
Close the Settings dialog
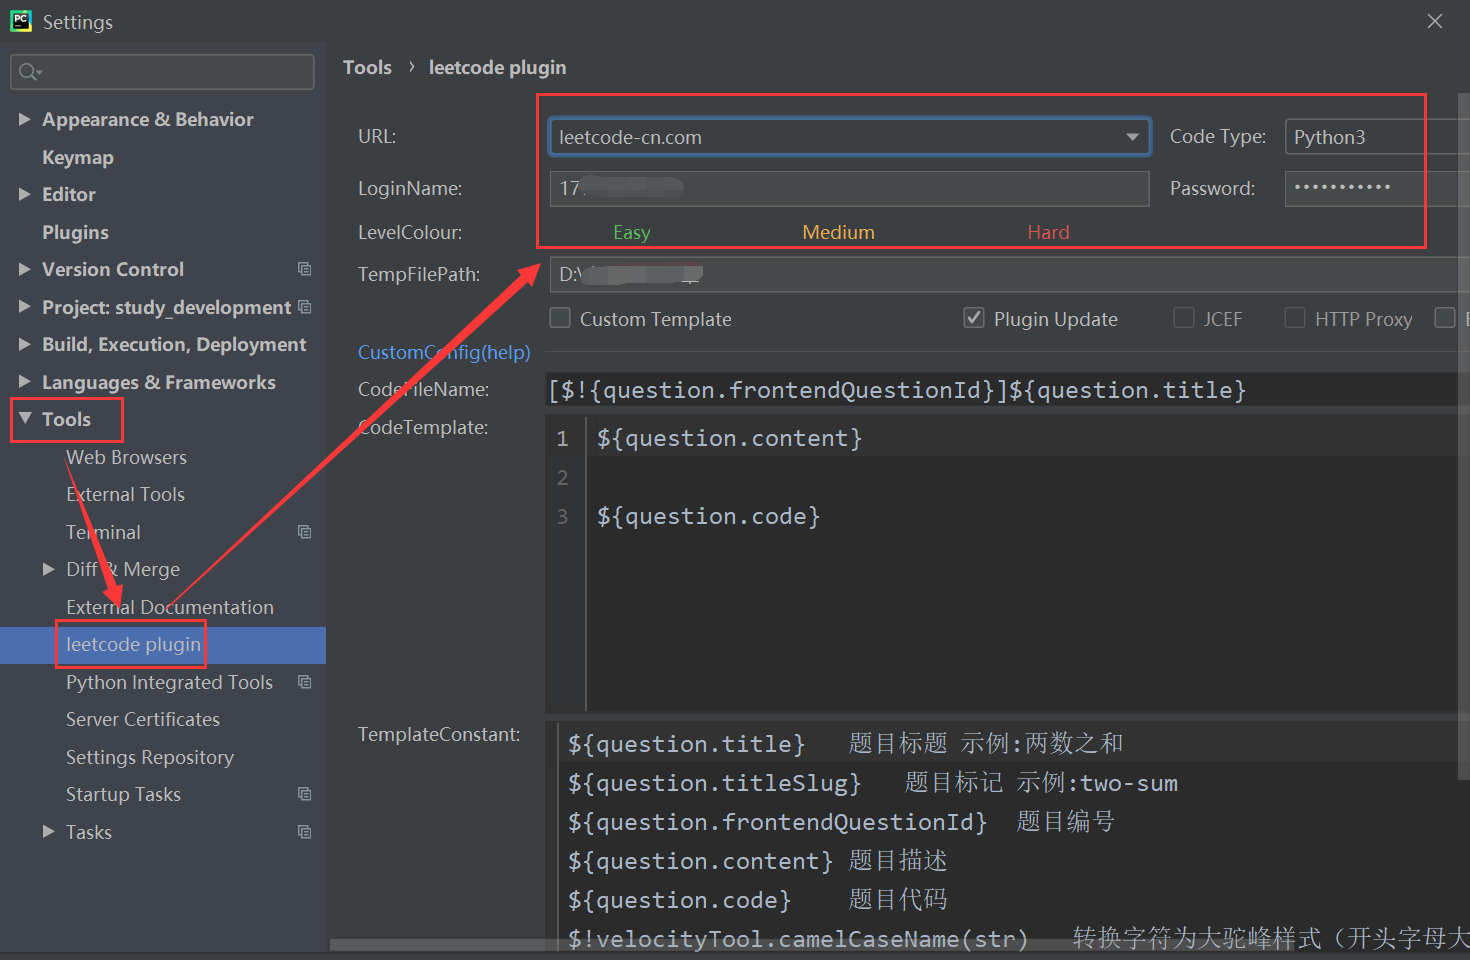pos(1435,21)
